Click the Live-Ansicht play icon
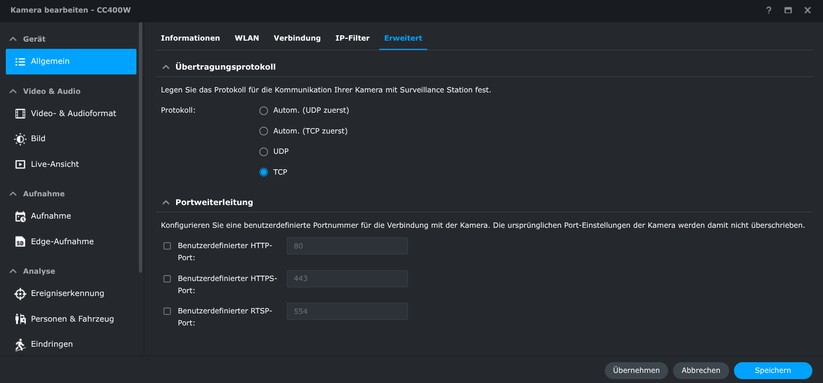The height and width of the screenshot is (383, 823). 20,164
